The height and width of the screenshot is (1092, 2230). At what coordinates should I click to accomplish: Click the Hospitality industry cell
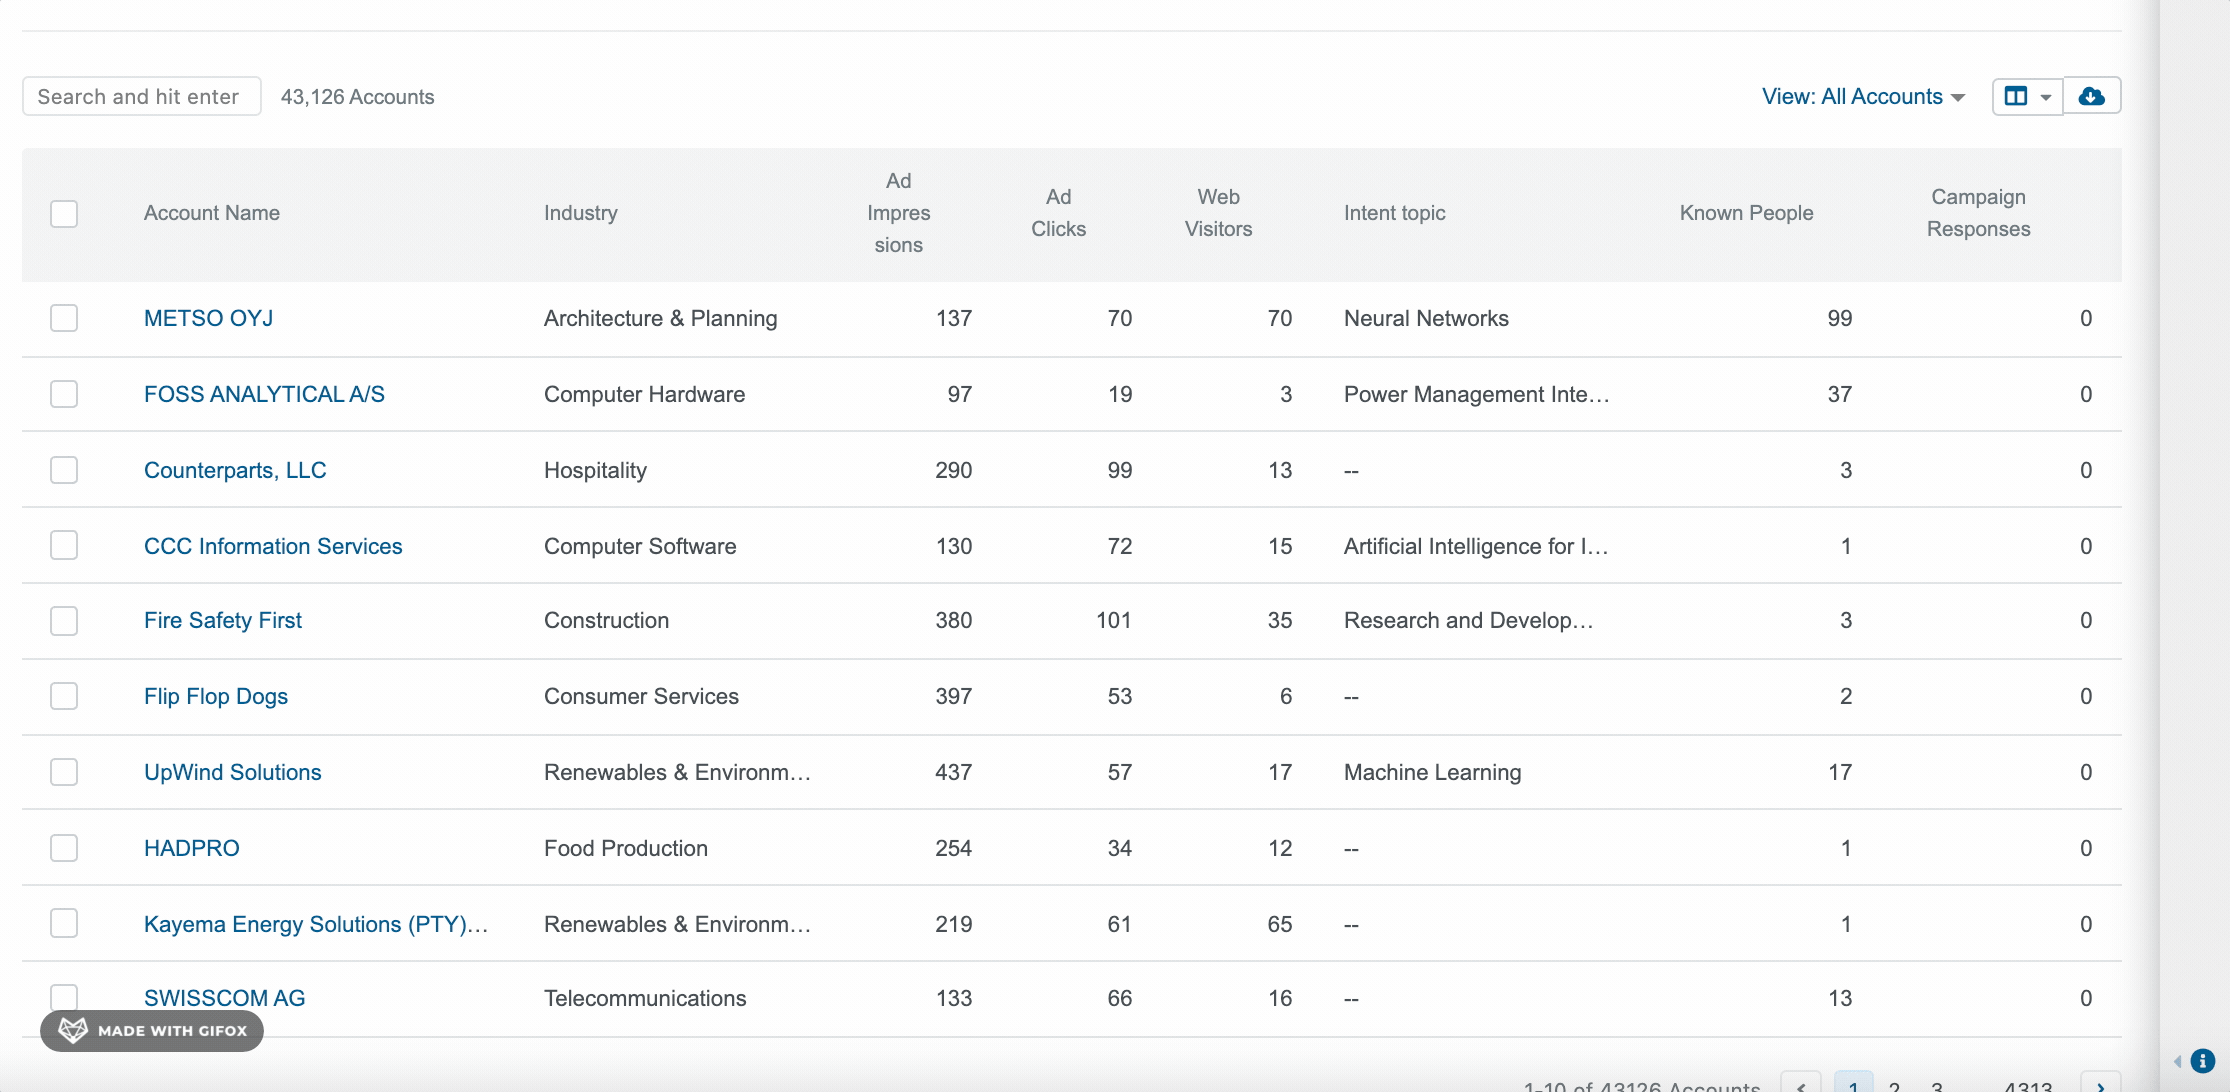click(x=596, y=470)
